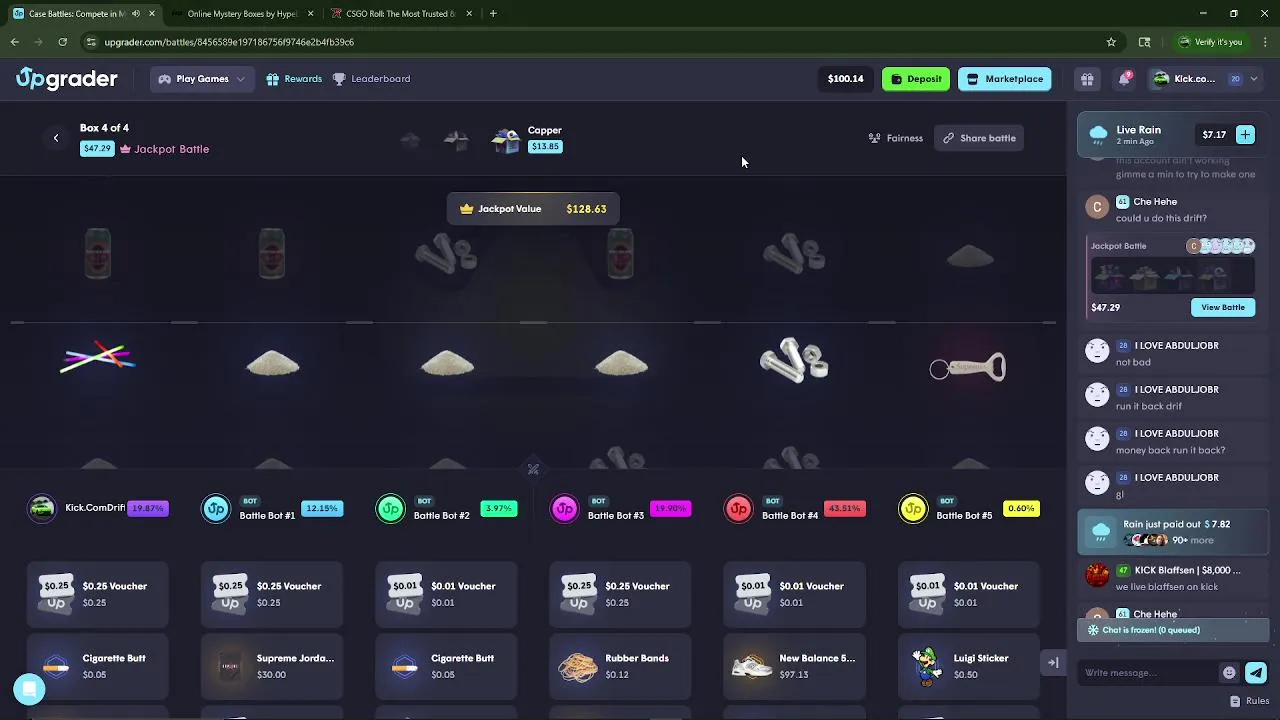1280x720 pixels.
Task: Open the support chat bubble
Action: click(29, 689)
